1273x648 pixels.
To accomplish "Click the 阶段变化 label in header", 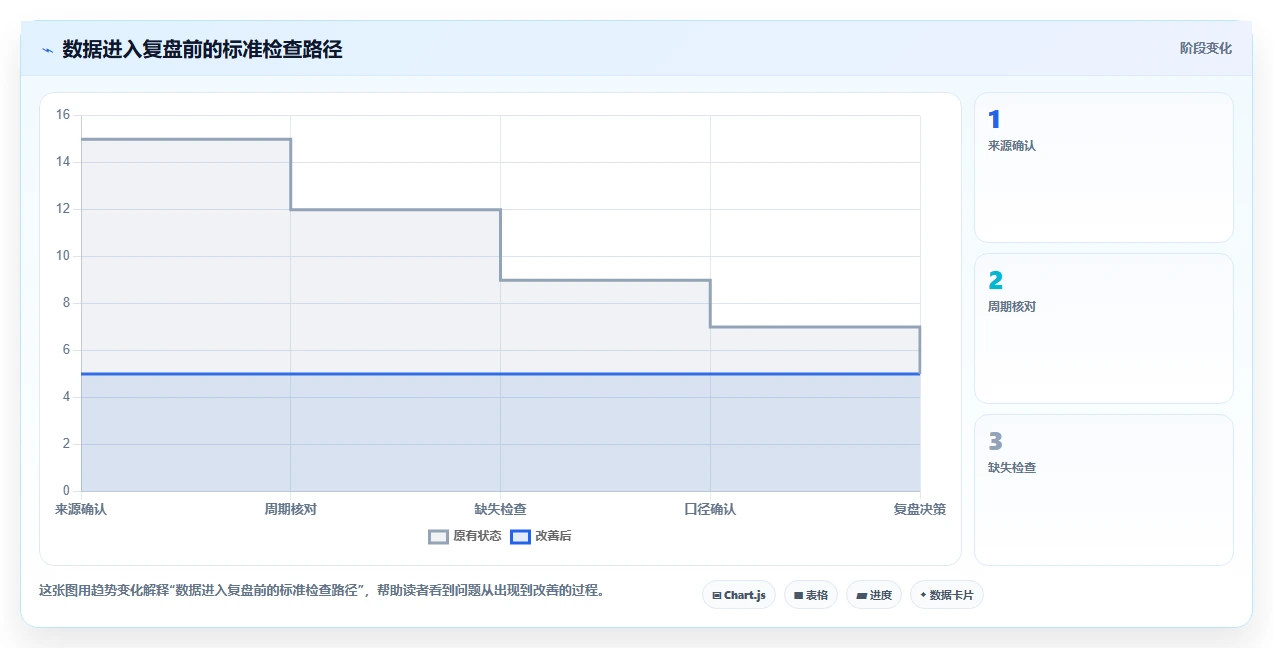I will (x=1205, y=48).
